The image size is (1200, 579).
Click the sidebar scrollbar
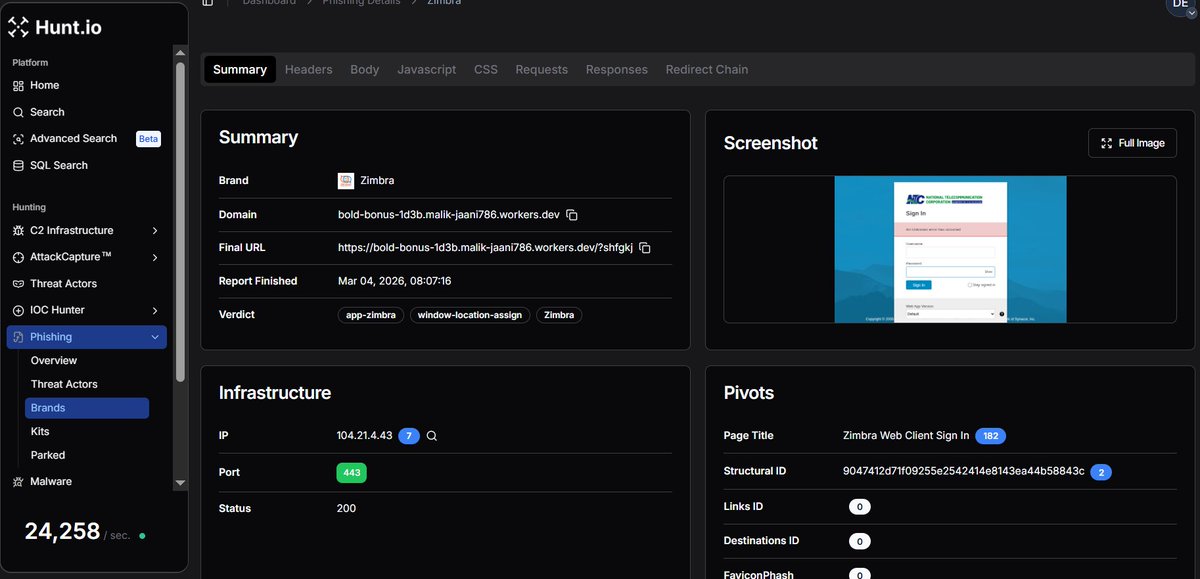181,220
